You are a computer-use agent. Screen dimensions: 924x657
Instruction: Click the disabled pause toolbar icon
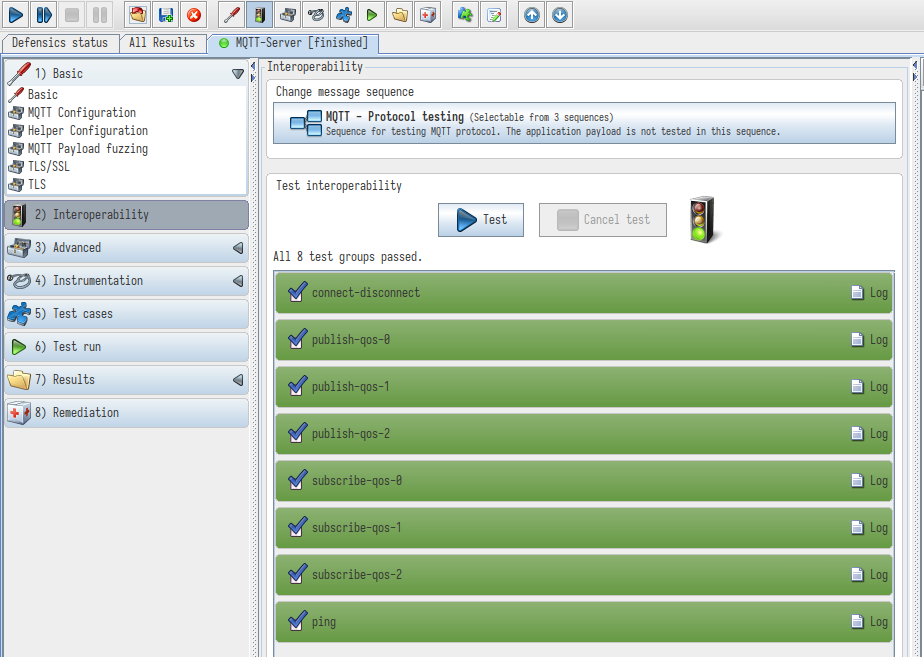(100, 14)
